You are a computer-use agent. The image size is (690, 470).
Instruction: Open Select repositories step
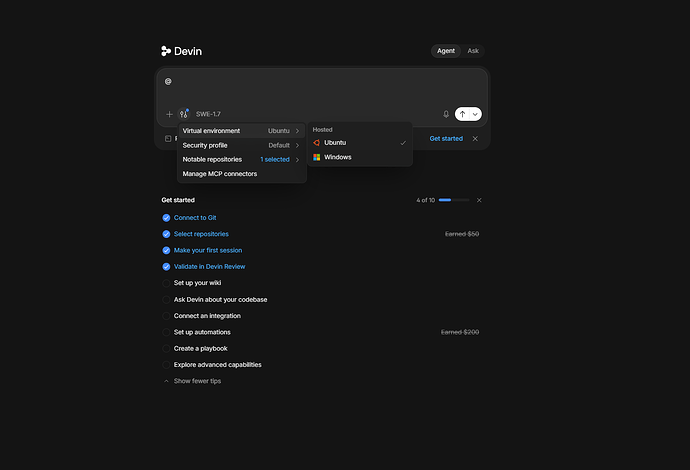pos(201,234)
